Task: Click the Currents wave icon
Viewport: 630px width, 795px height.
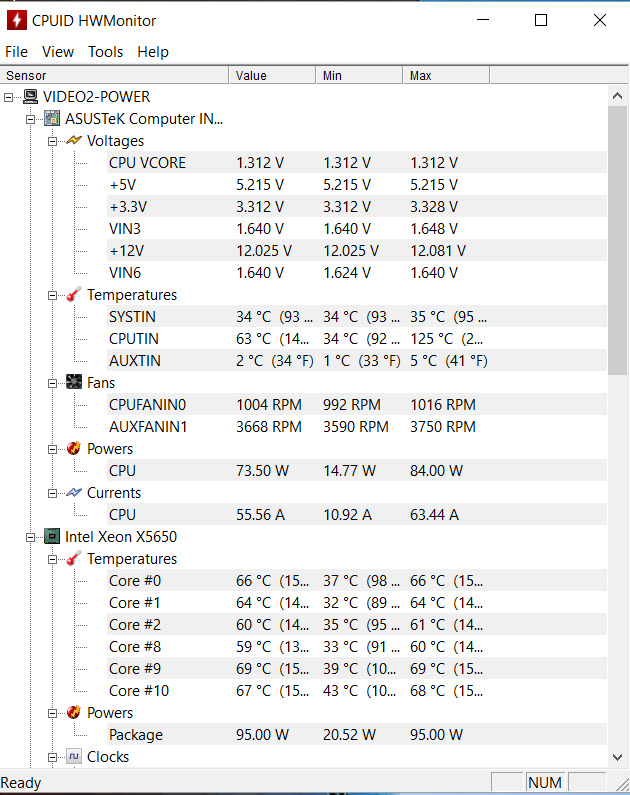Action: (74, 492)
